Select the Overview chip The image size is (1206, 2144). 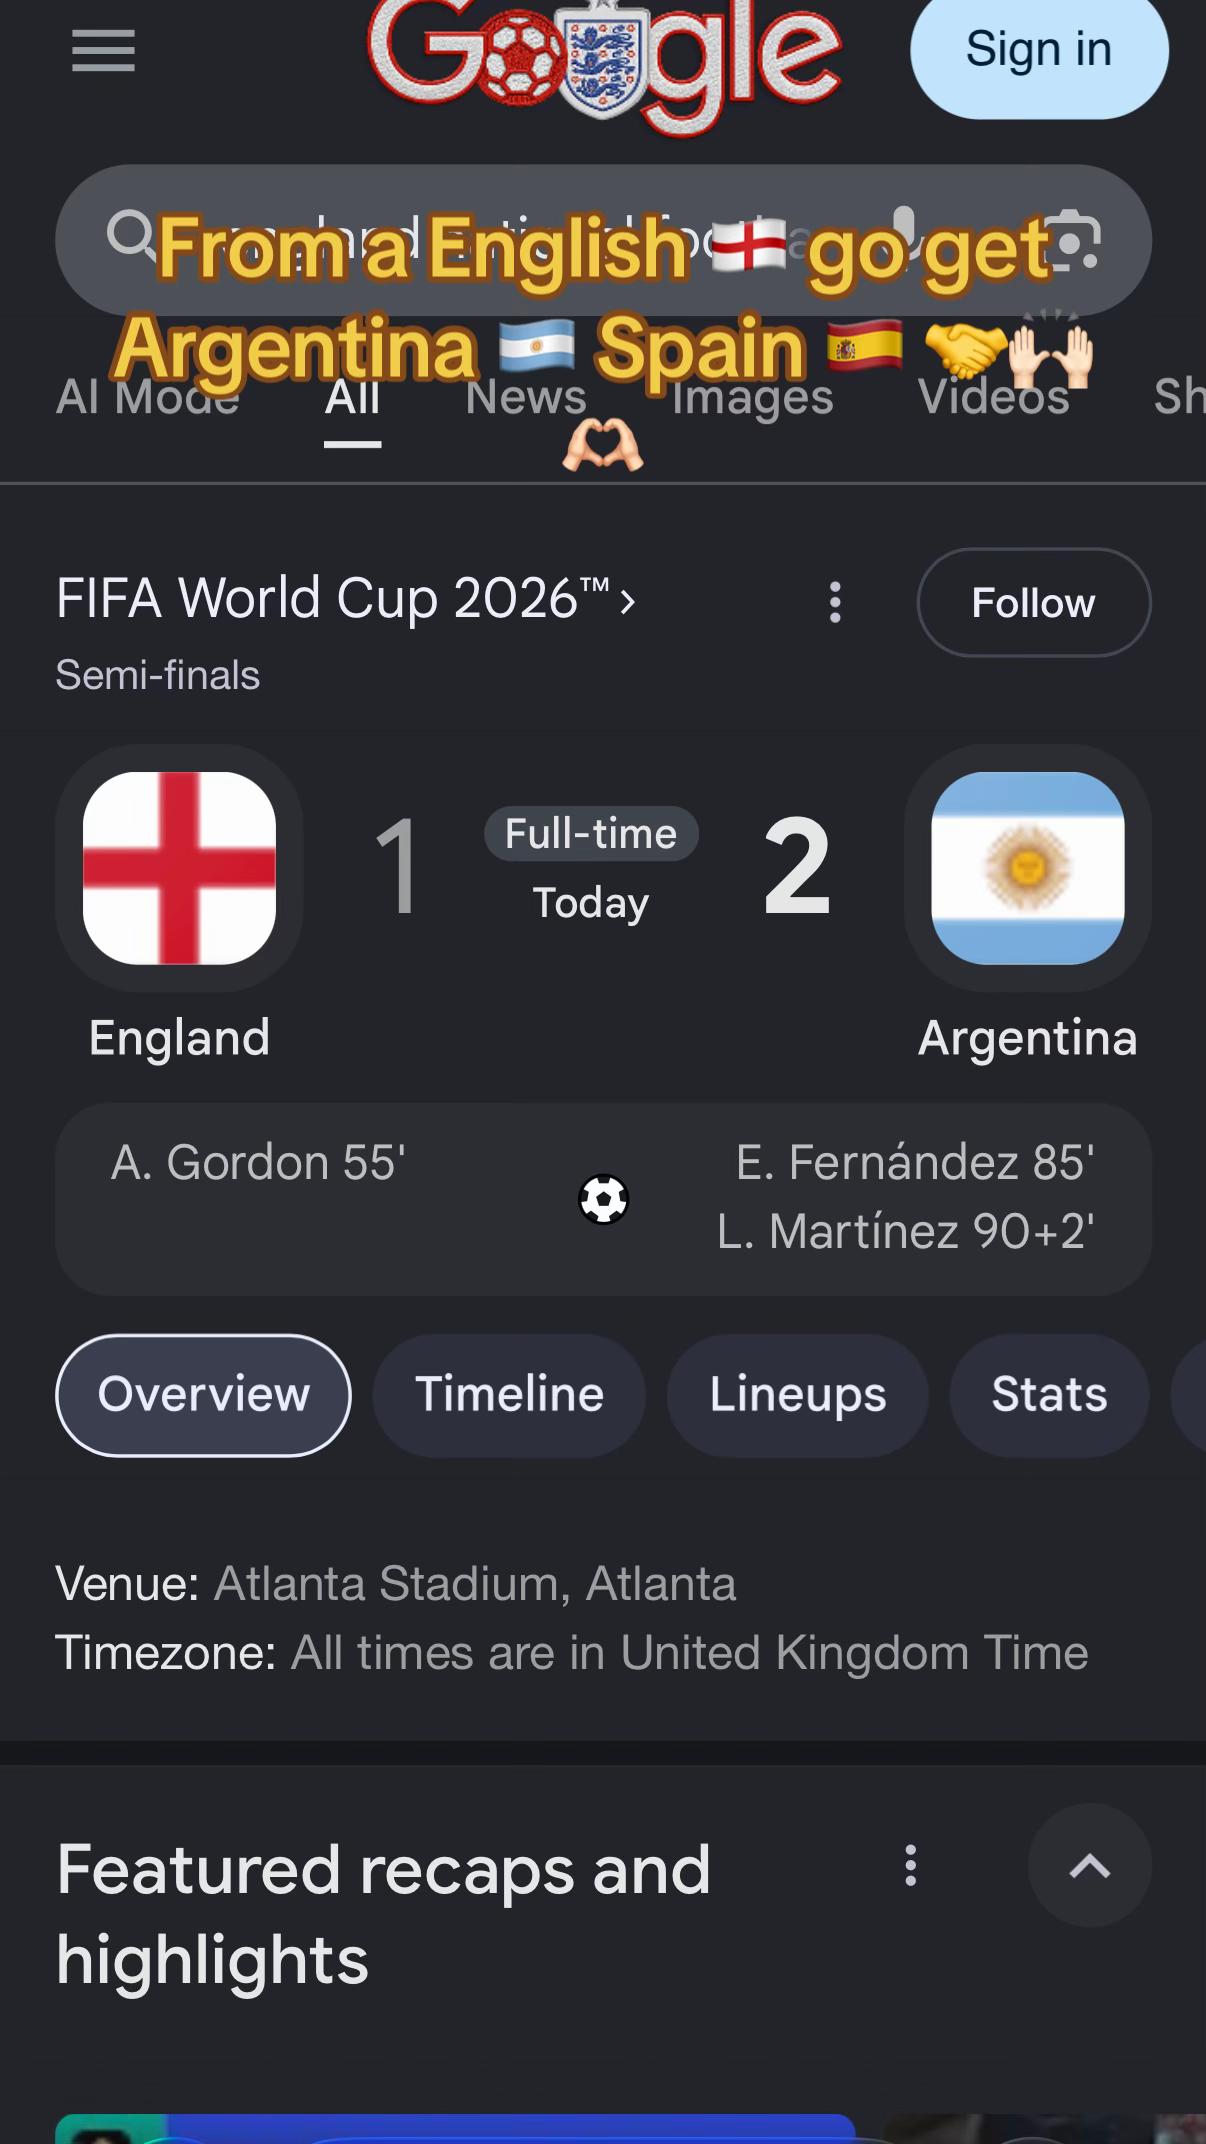(204, 1395)
